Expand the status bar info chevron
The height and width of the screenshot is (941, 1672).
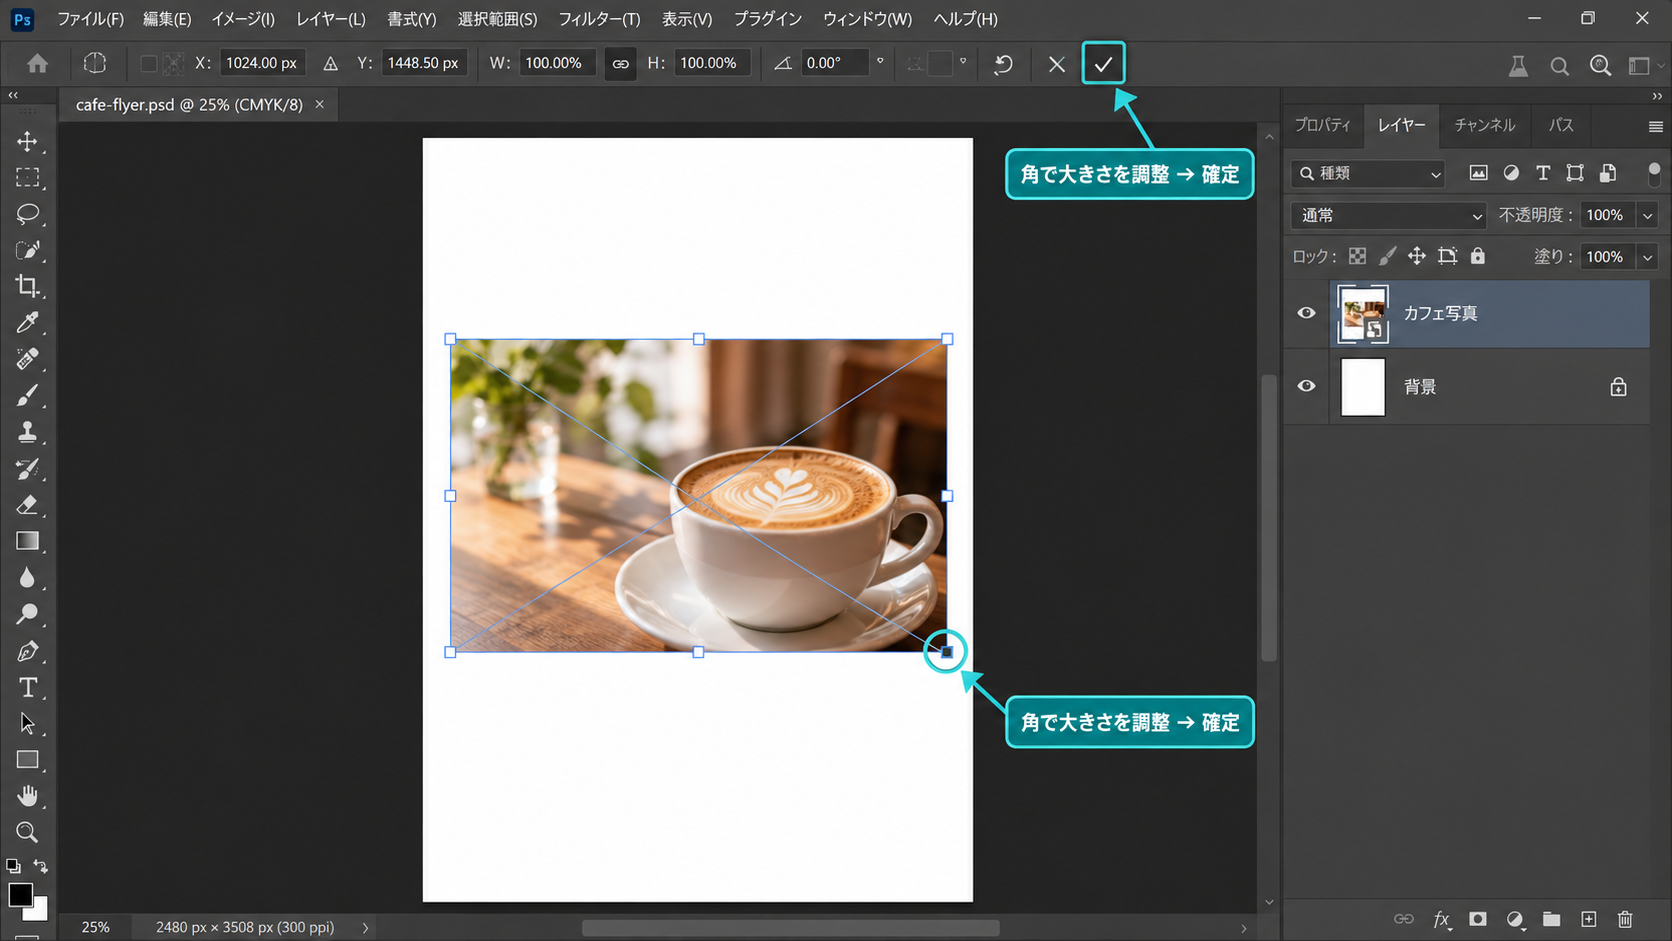365,927
